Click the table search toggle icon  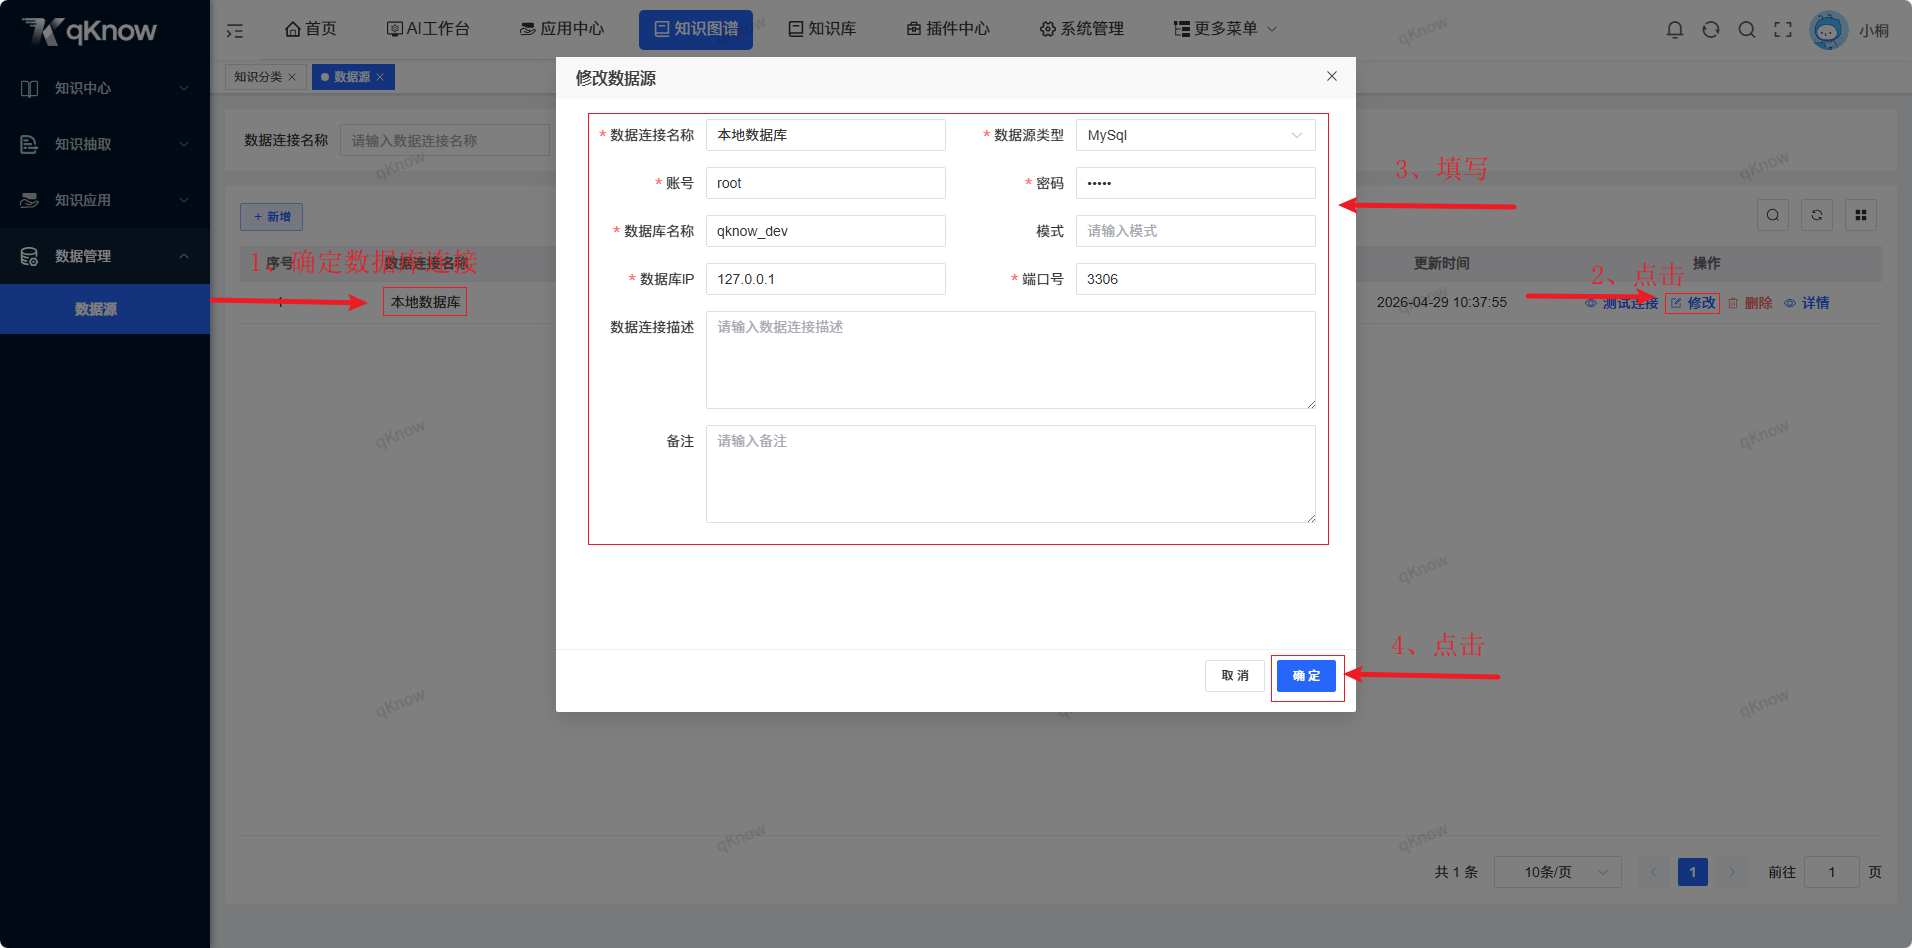(1773, 215)
